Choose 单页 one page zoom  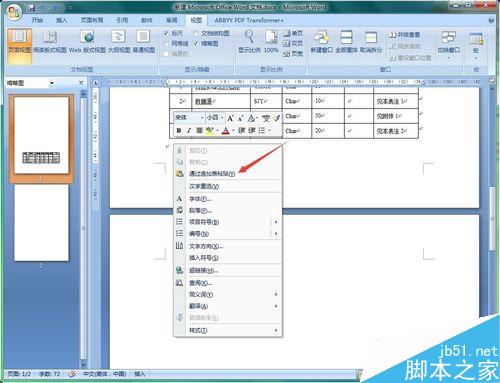coord(293,33)
